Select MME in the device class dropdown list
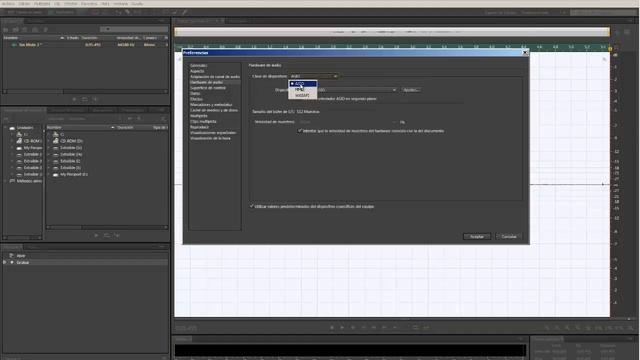 (303, 89)
